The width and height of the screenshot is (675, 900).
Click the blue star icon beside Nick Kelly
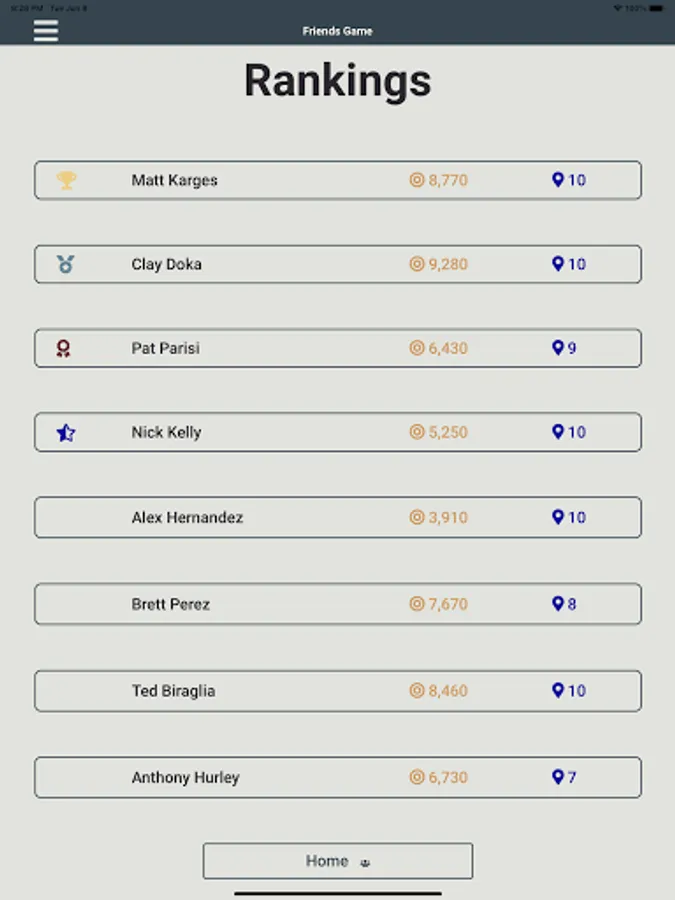66,433
